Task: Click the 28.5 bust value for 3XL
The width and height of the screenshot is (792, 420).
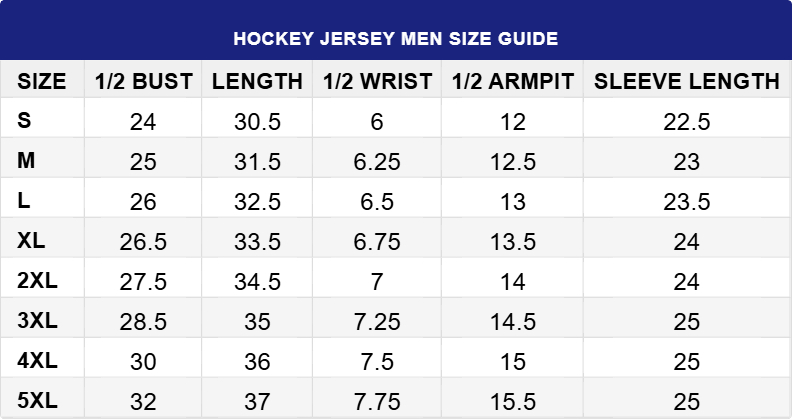Action: tap(143, 322)
